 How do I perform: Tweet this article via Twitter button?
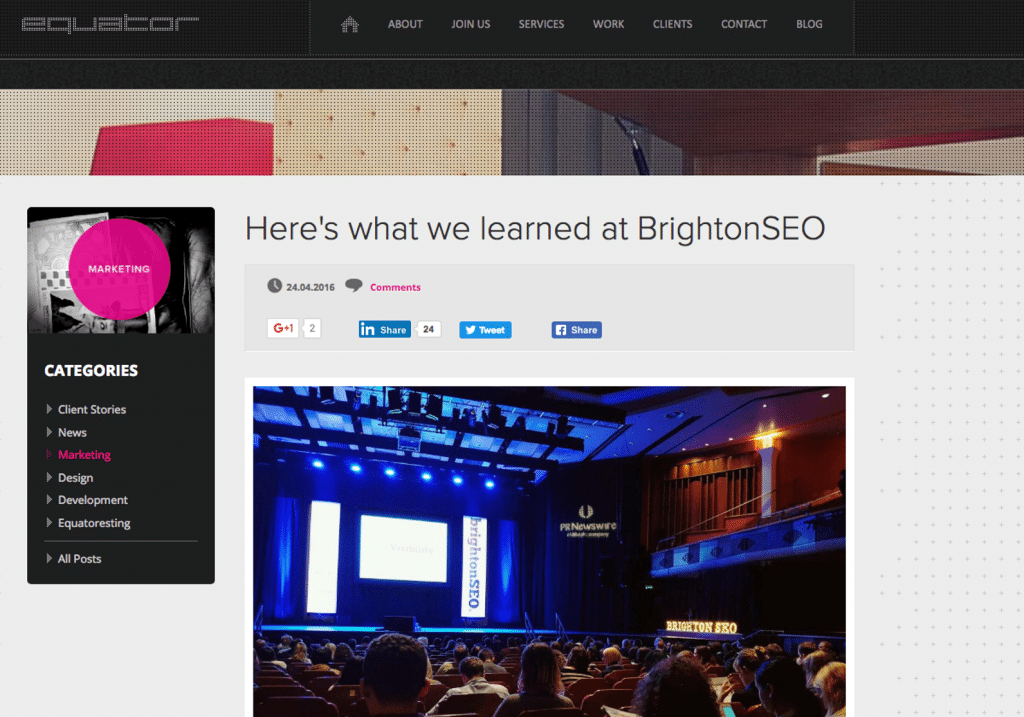click(x=485, y=330)
